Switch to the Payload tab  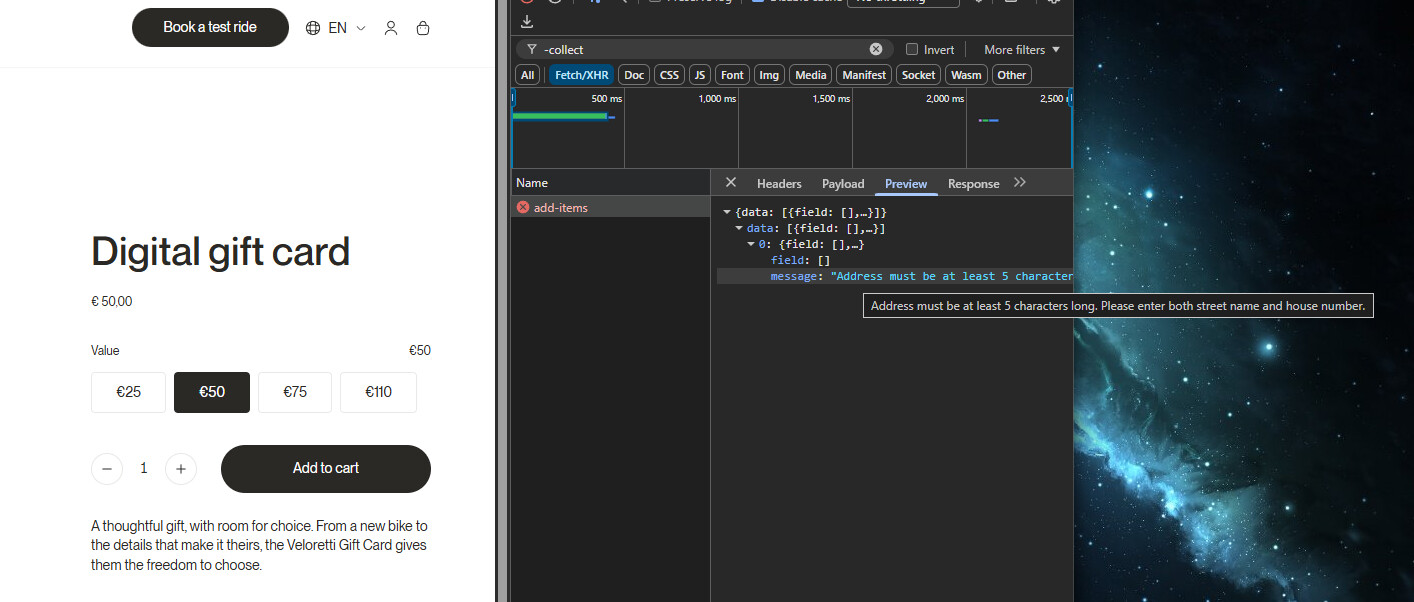coord(843,183)
